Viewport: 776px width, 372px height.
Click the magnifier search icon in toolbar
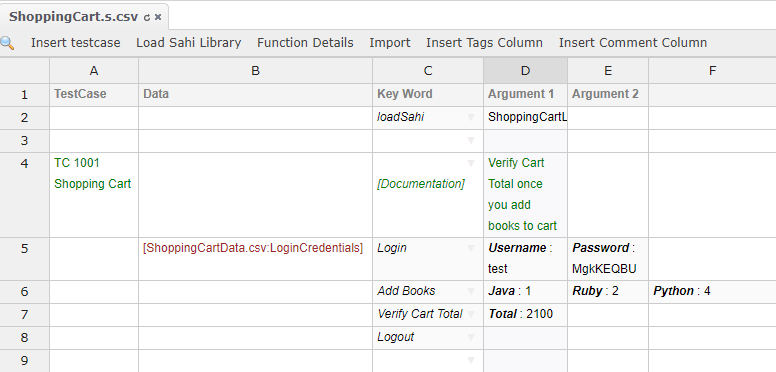pos(7,43)
